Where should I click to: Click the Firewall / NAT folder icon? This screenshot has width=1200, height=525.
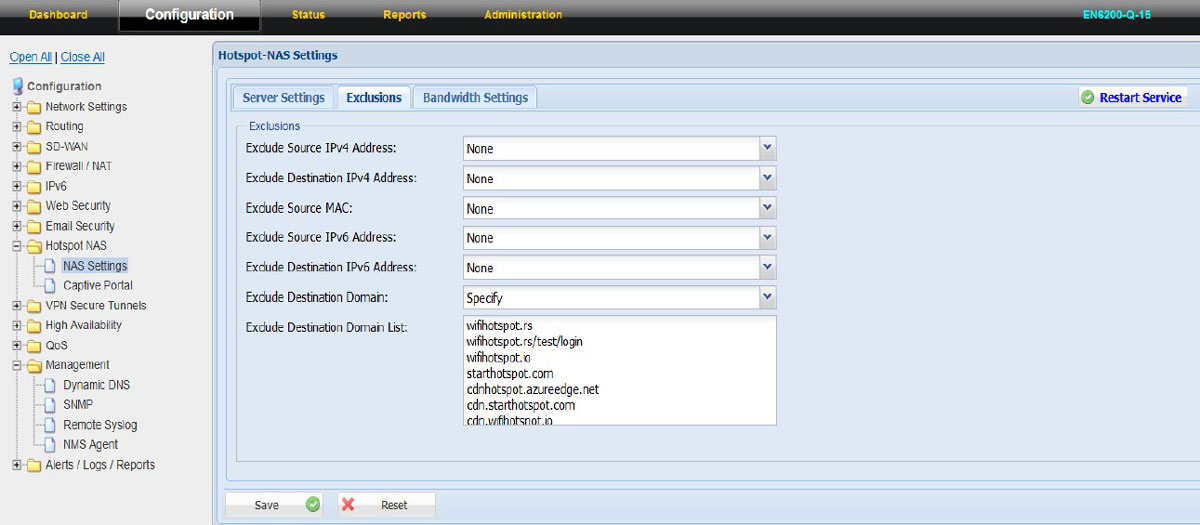point(34,167)
